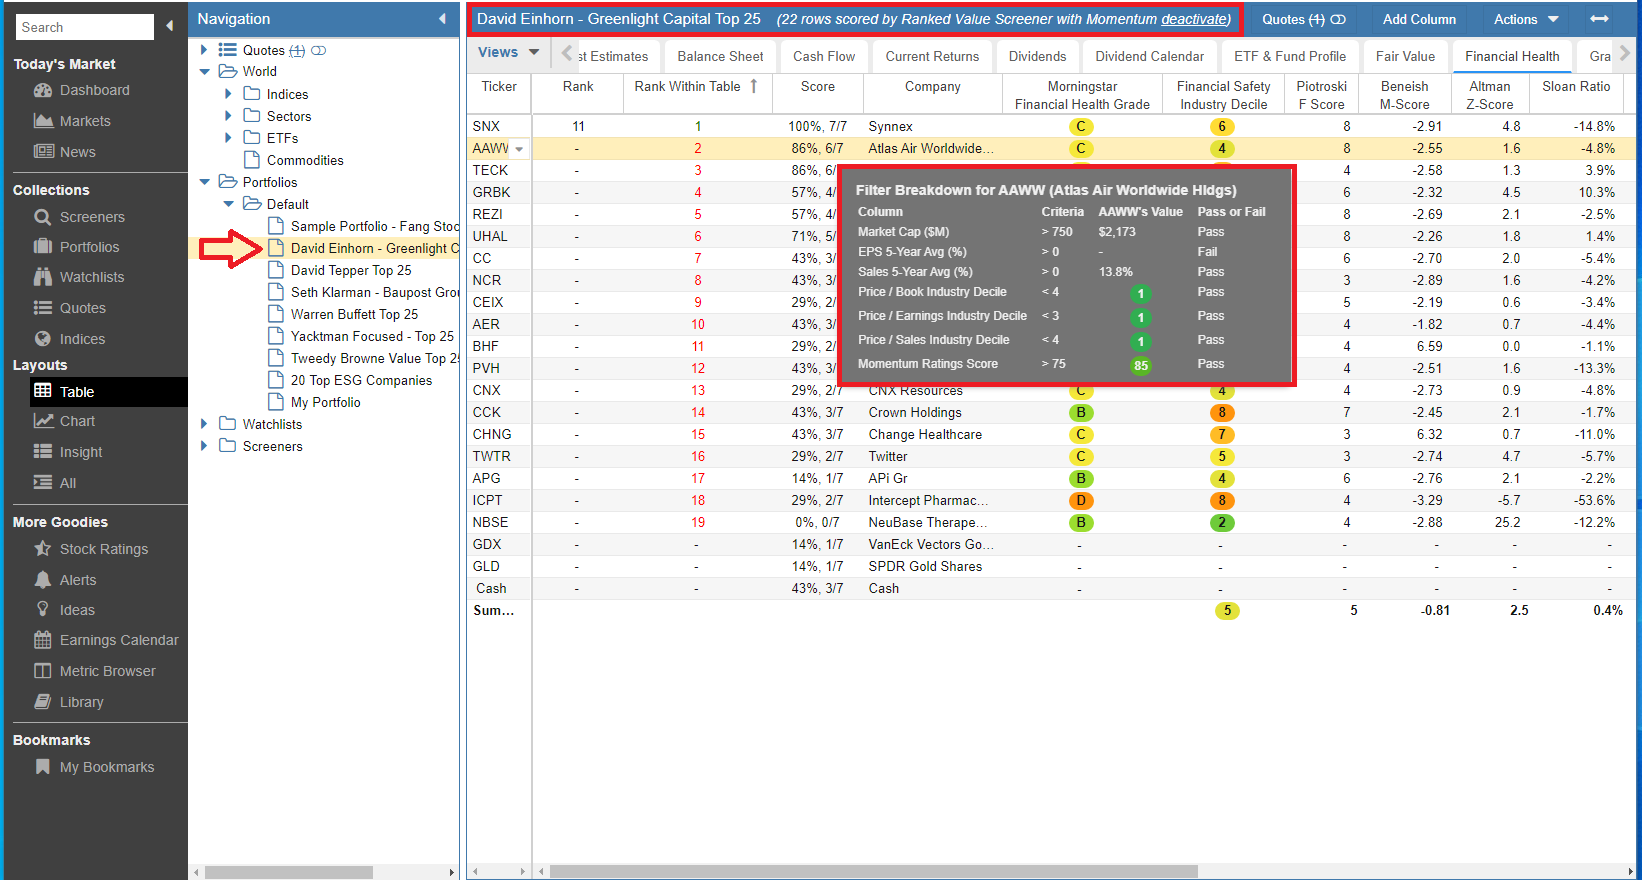Expand the Screeners tree node

pyautogui.click(x=204, y=446)
